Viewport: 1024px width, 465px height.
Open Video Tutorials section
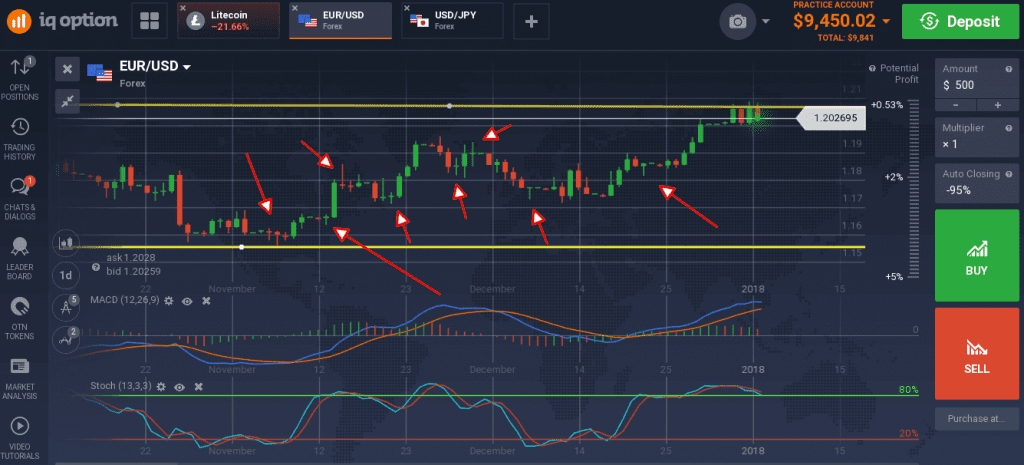pos(20,438)
